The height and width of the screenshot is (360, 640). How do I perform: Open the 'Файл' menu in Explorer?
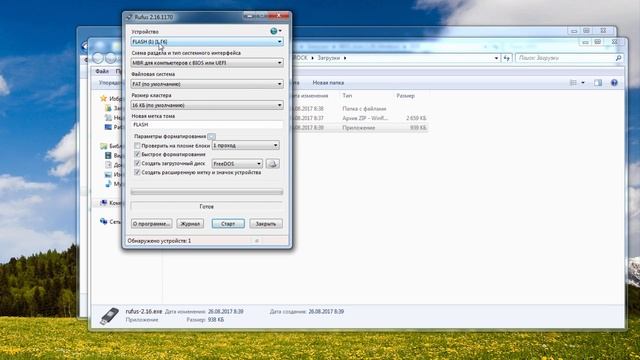click(102, 71)
